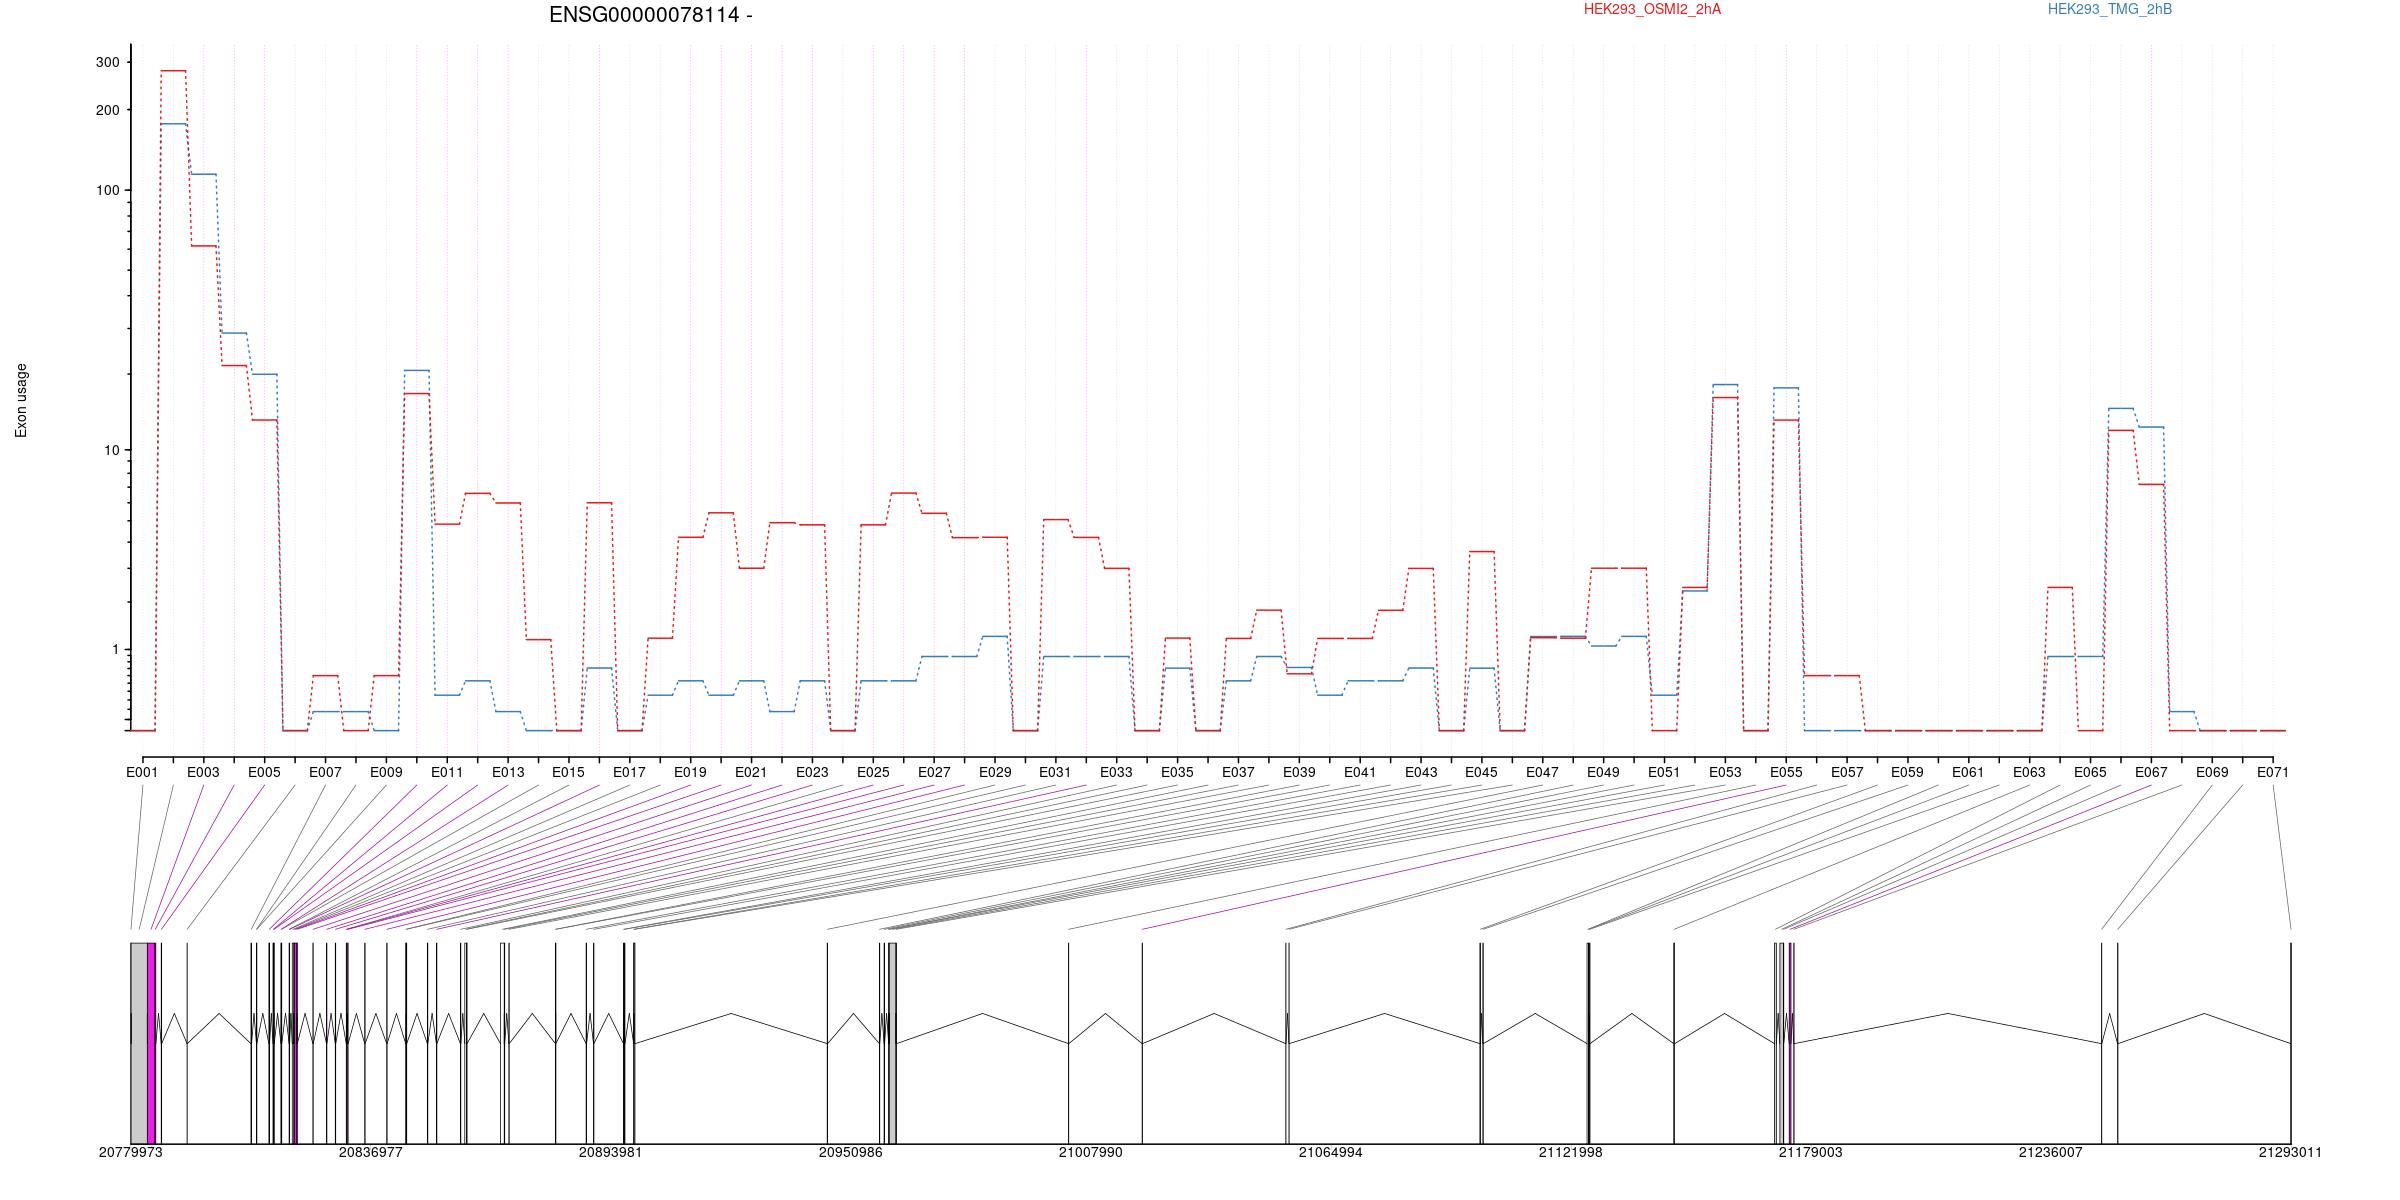Select exon label E053
The height and width of the screenshot is (1200, 2400).
click(1725, 772)
